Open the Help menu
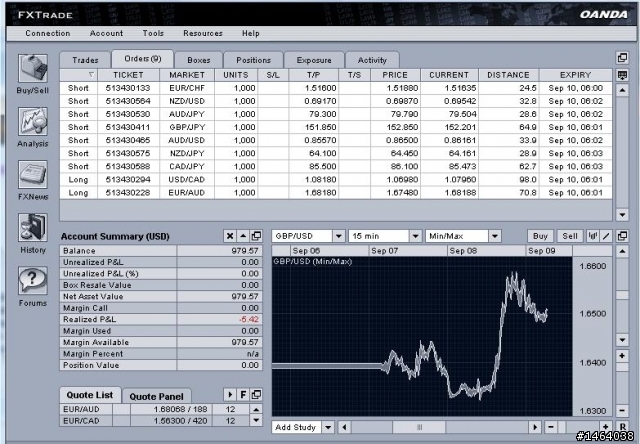 (251, 33)
